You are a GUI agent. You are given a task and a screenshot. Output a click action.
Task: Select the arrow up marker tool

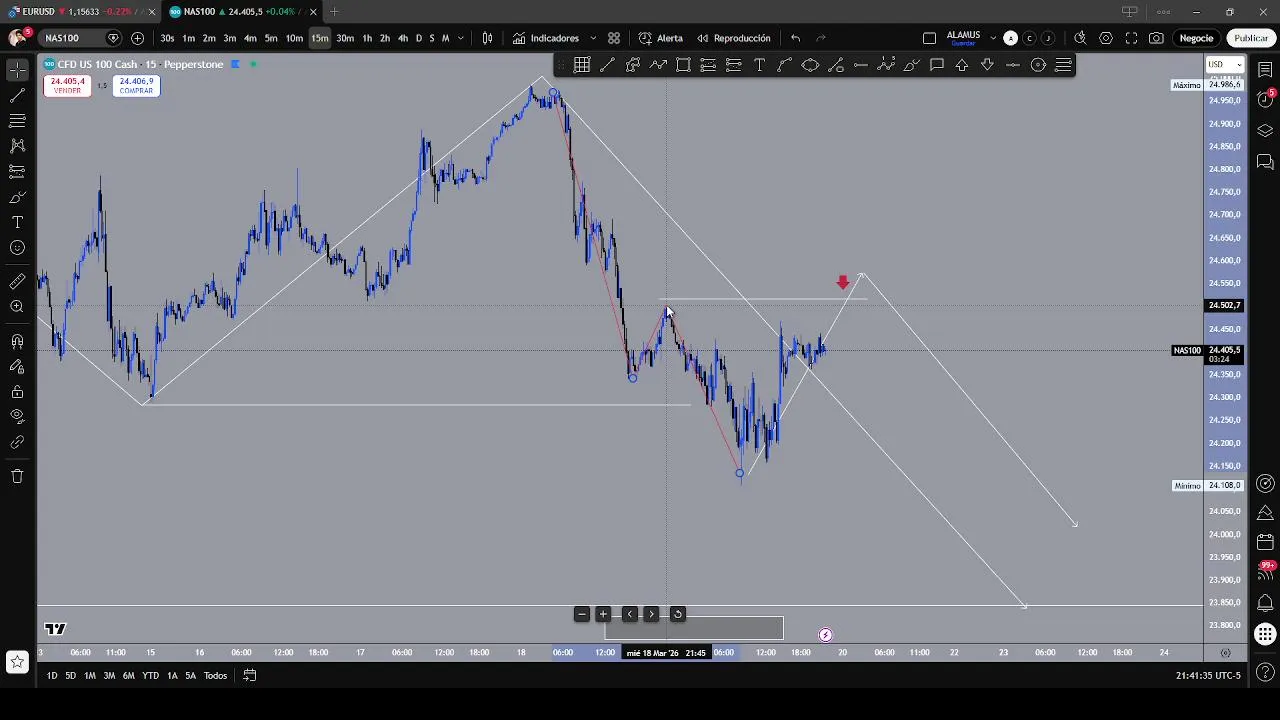962,65
